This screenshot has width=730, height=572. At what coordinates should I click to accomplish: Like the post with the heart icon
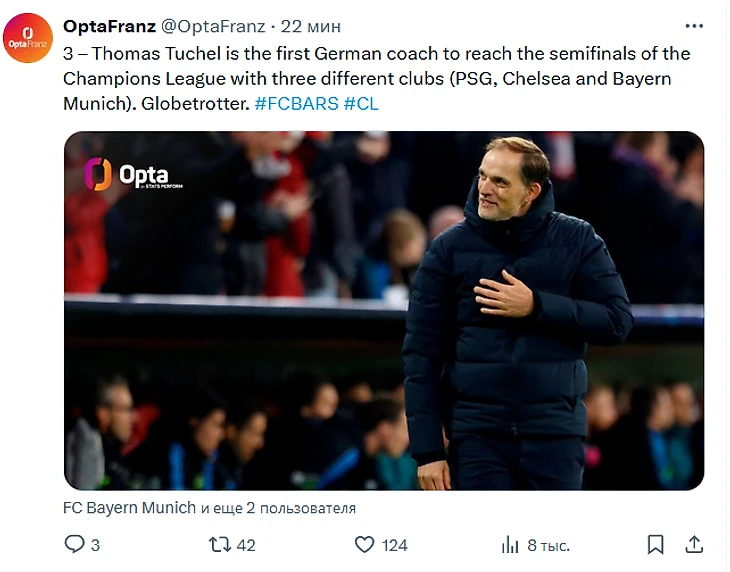coord(365,544)
